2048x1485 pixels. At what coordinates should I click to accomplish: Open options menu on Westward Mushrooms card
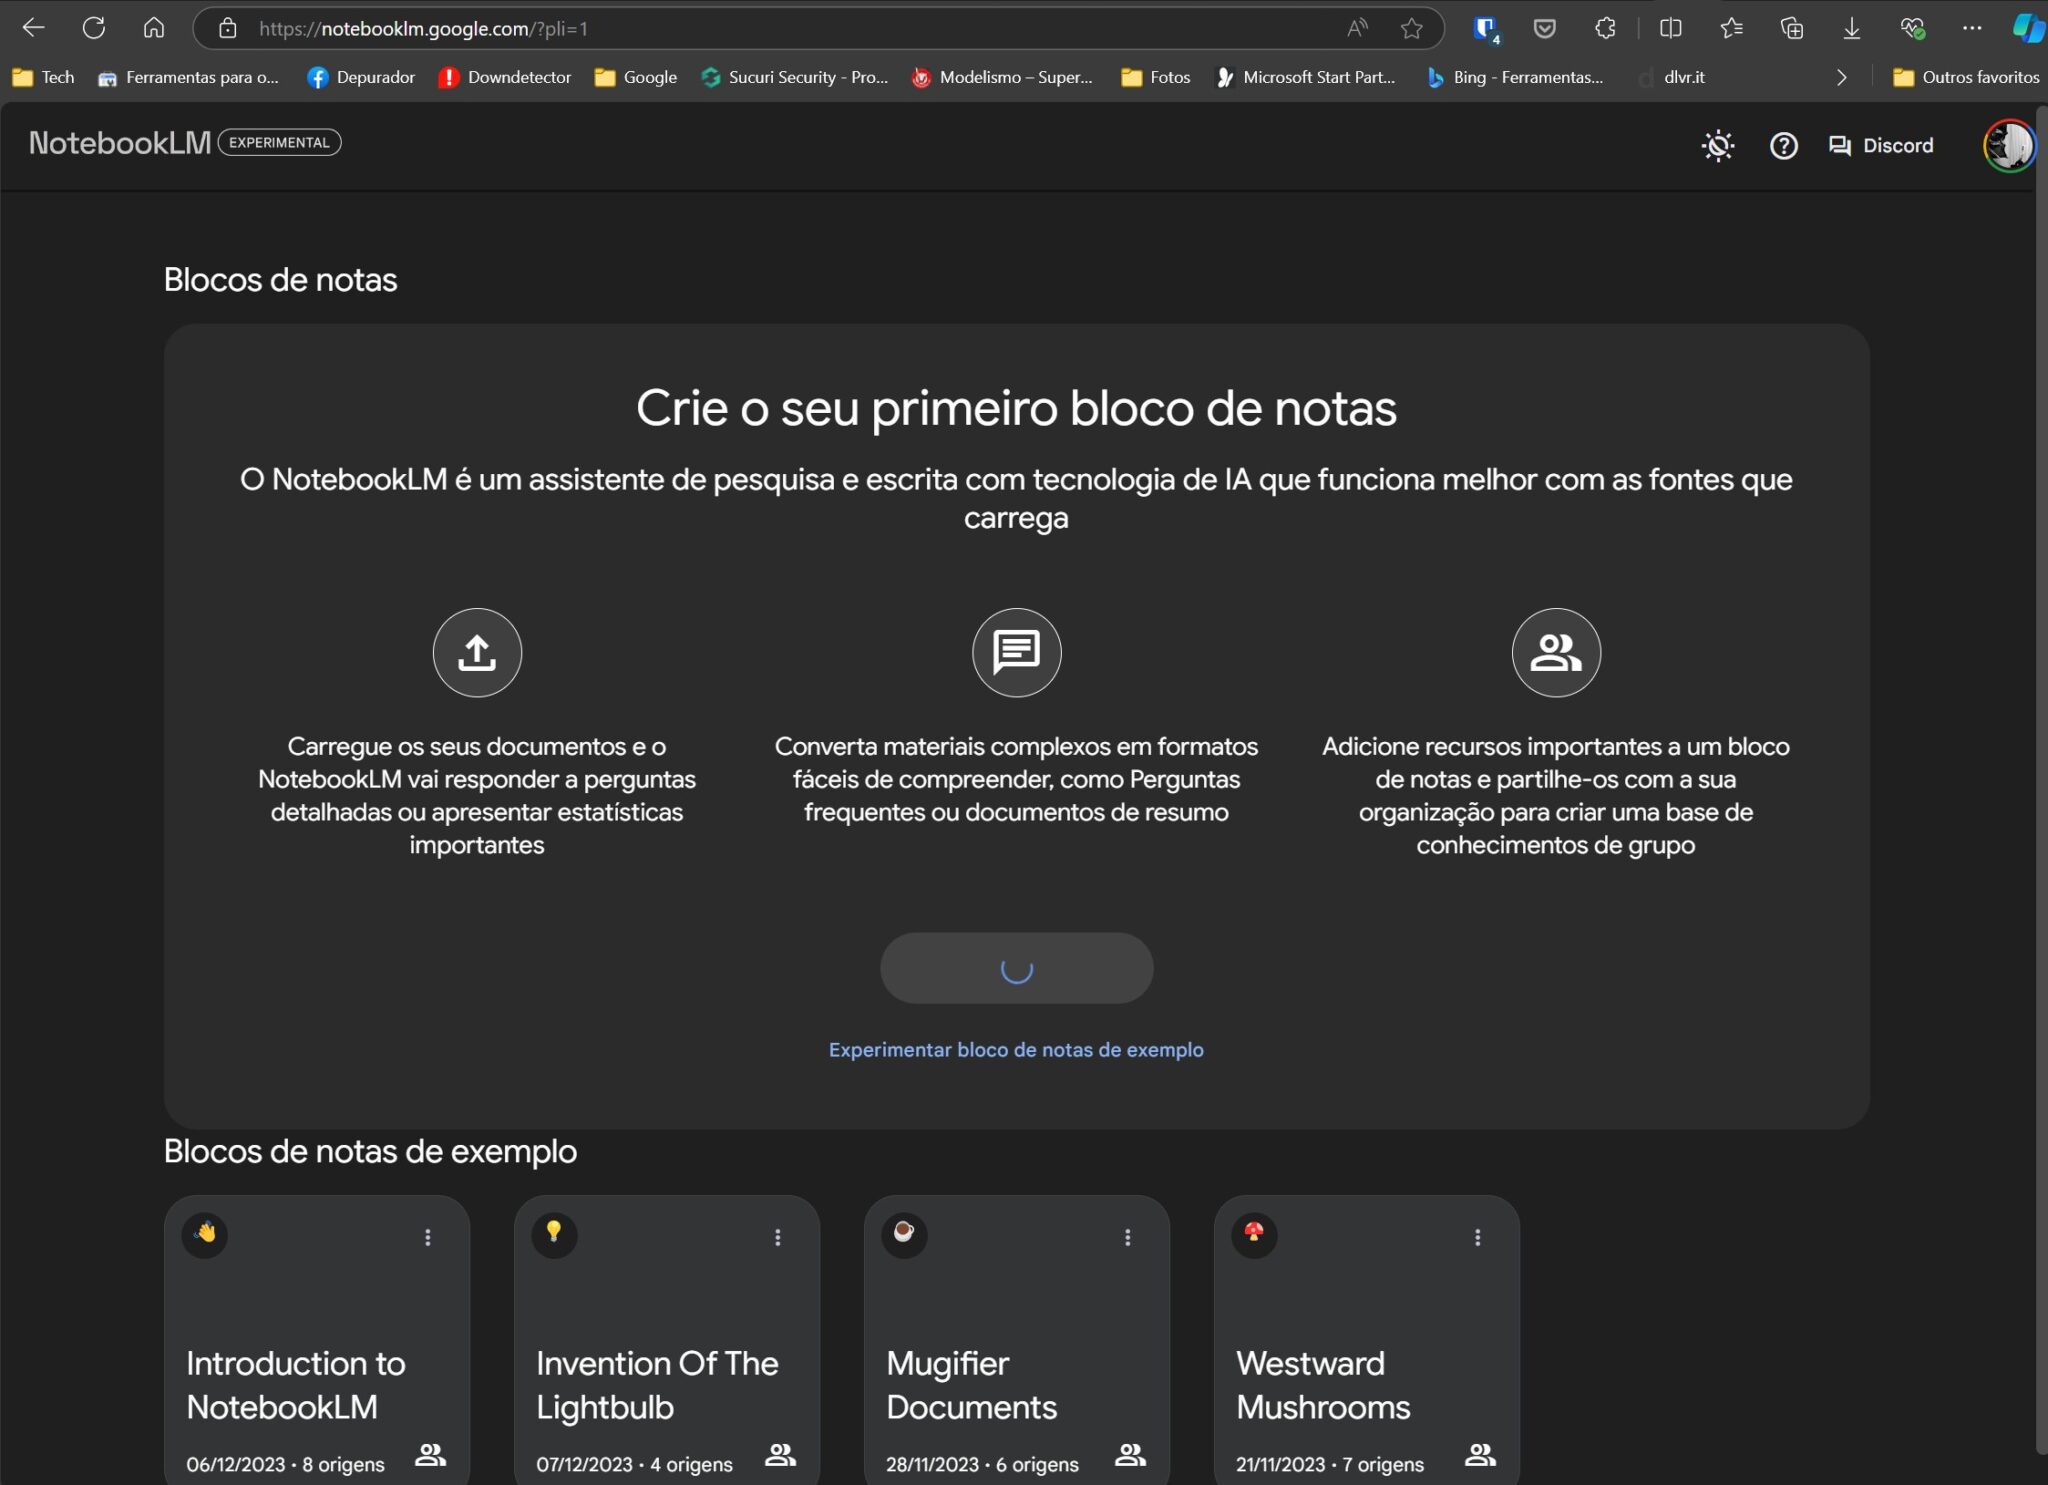(x=1478, y=1237)
